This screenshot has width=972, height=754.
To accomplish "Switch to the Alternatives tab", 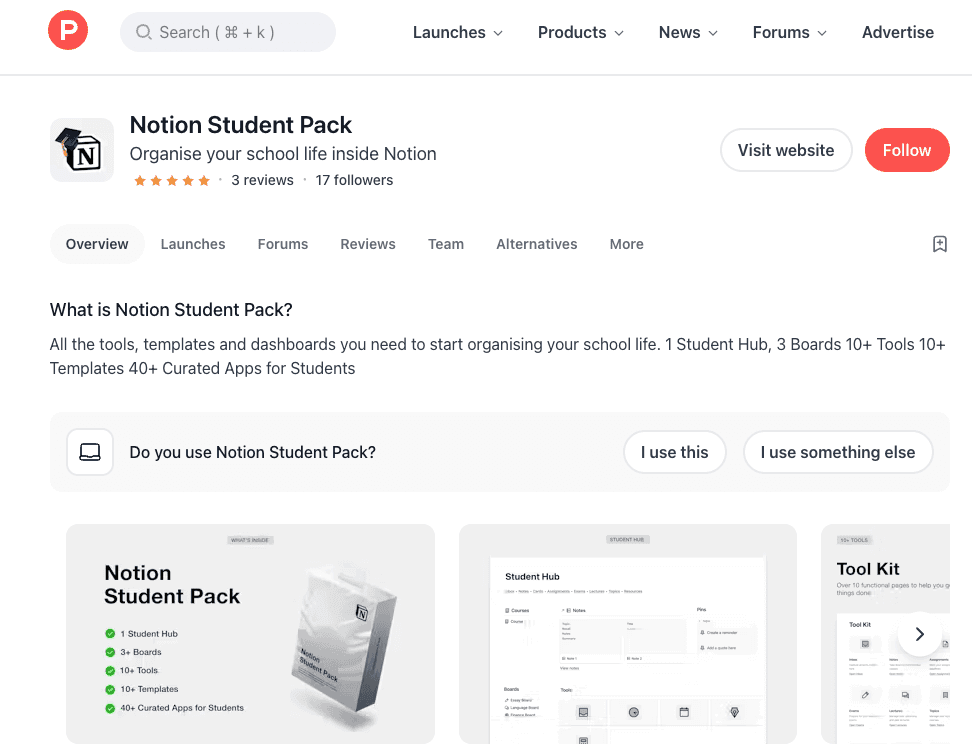I will pos(536,244).
